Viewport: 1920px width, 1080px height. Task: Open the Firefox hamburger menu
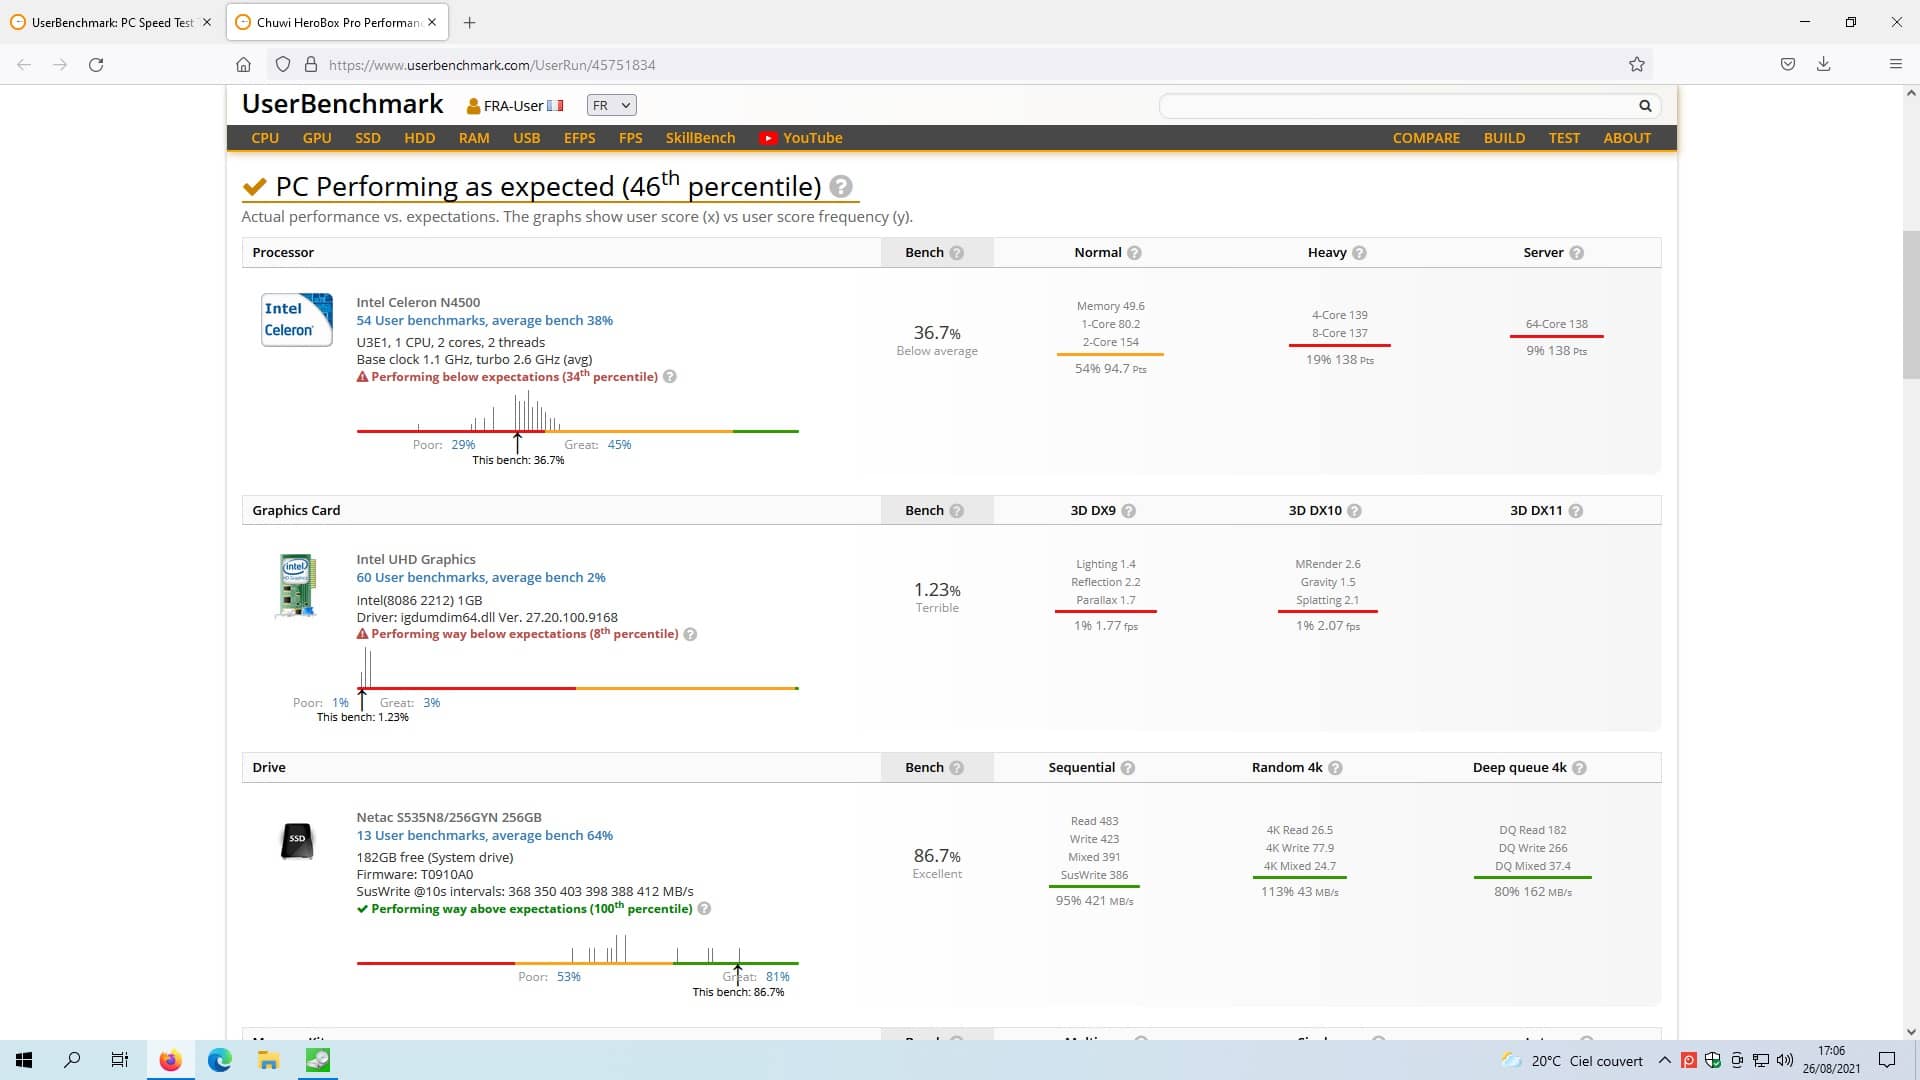click(x=1895, y=64)
